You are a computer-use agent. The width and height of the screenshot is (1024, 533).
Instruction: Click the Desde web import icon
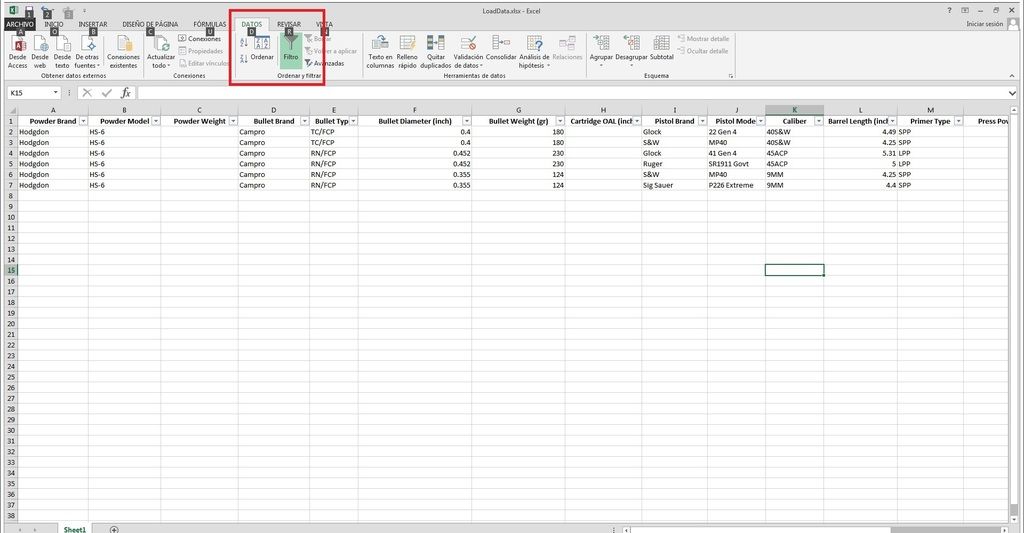click(x=40, y=52)
